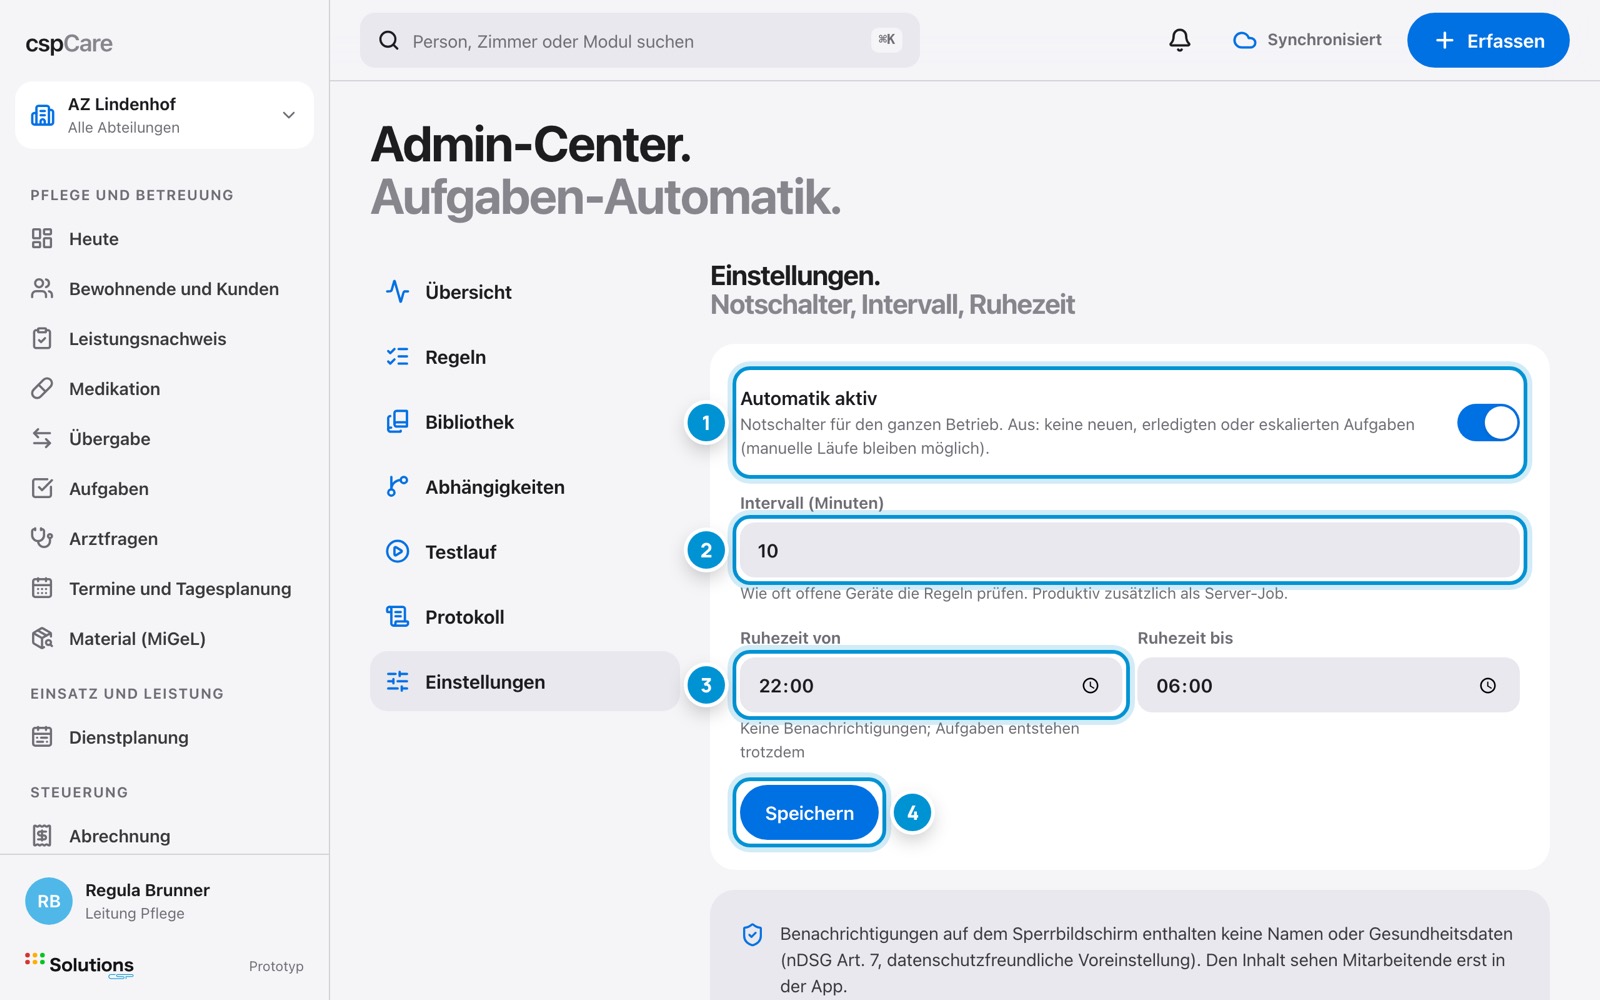This screenshot has height=1000, width=1600.
Task: Show the Protokoll section
Action: pos(525,617)
